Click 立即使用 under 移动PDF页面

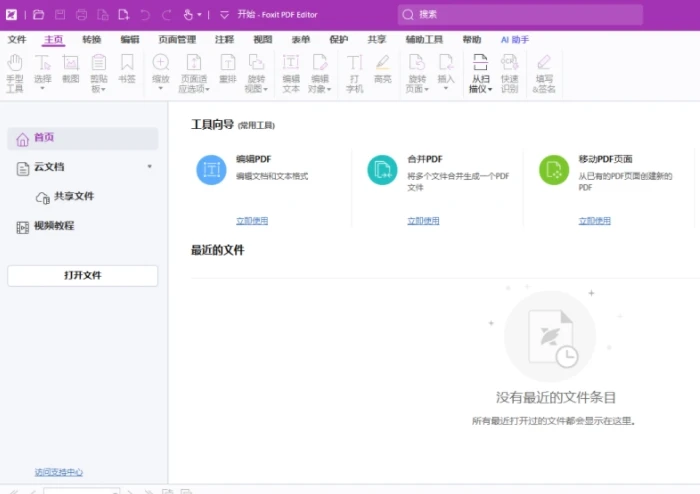point(595,220)
